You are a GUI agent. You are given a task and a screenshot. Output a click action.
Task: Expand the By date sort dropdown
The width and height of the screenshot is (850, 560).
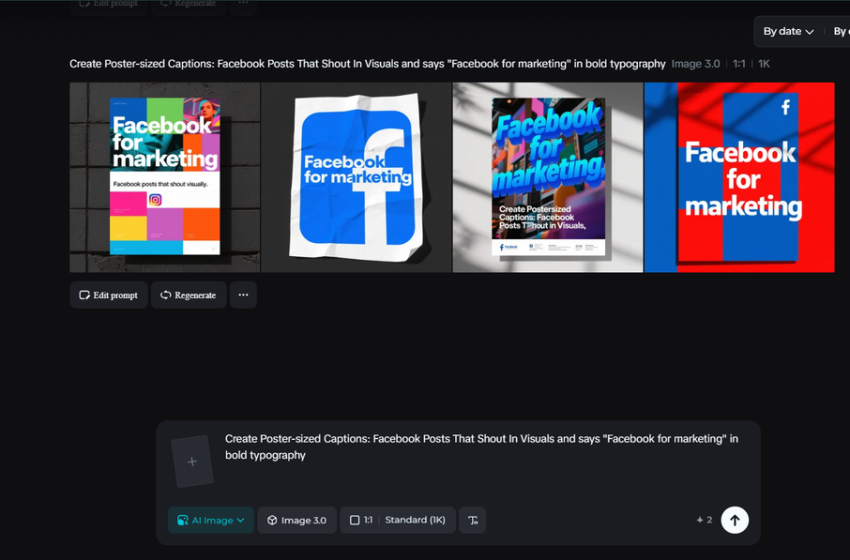[787, 31]
